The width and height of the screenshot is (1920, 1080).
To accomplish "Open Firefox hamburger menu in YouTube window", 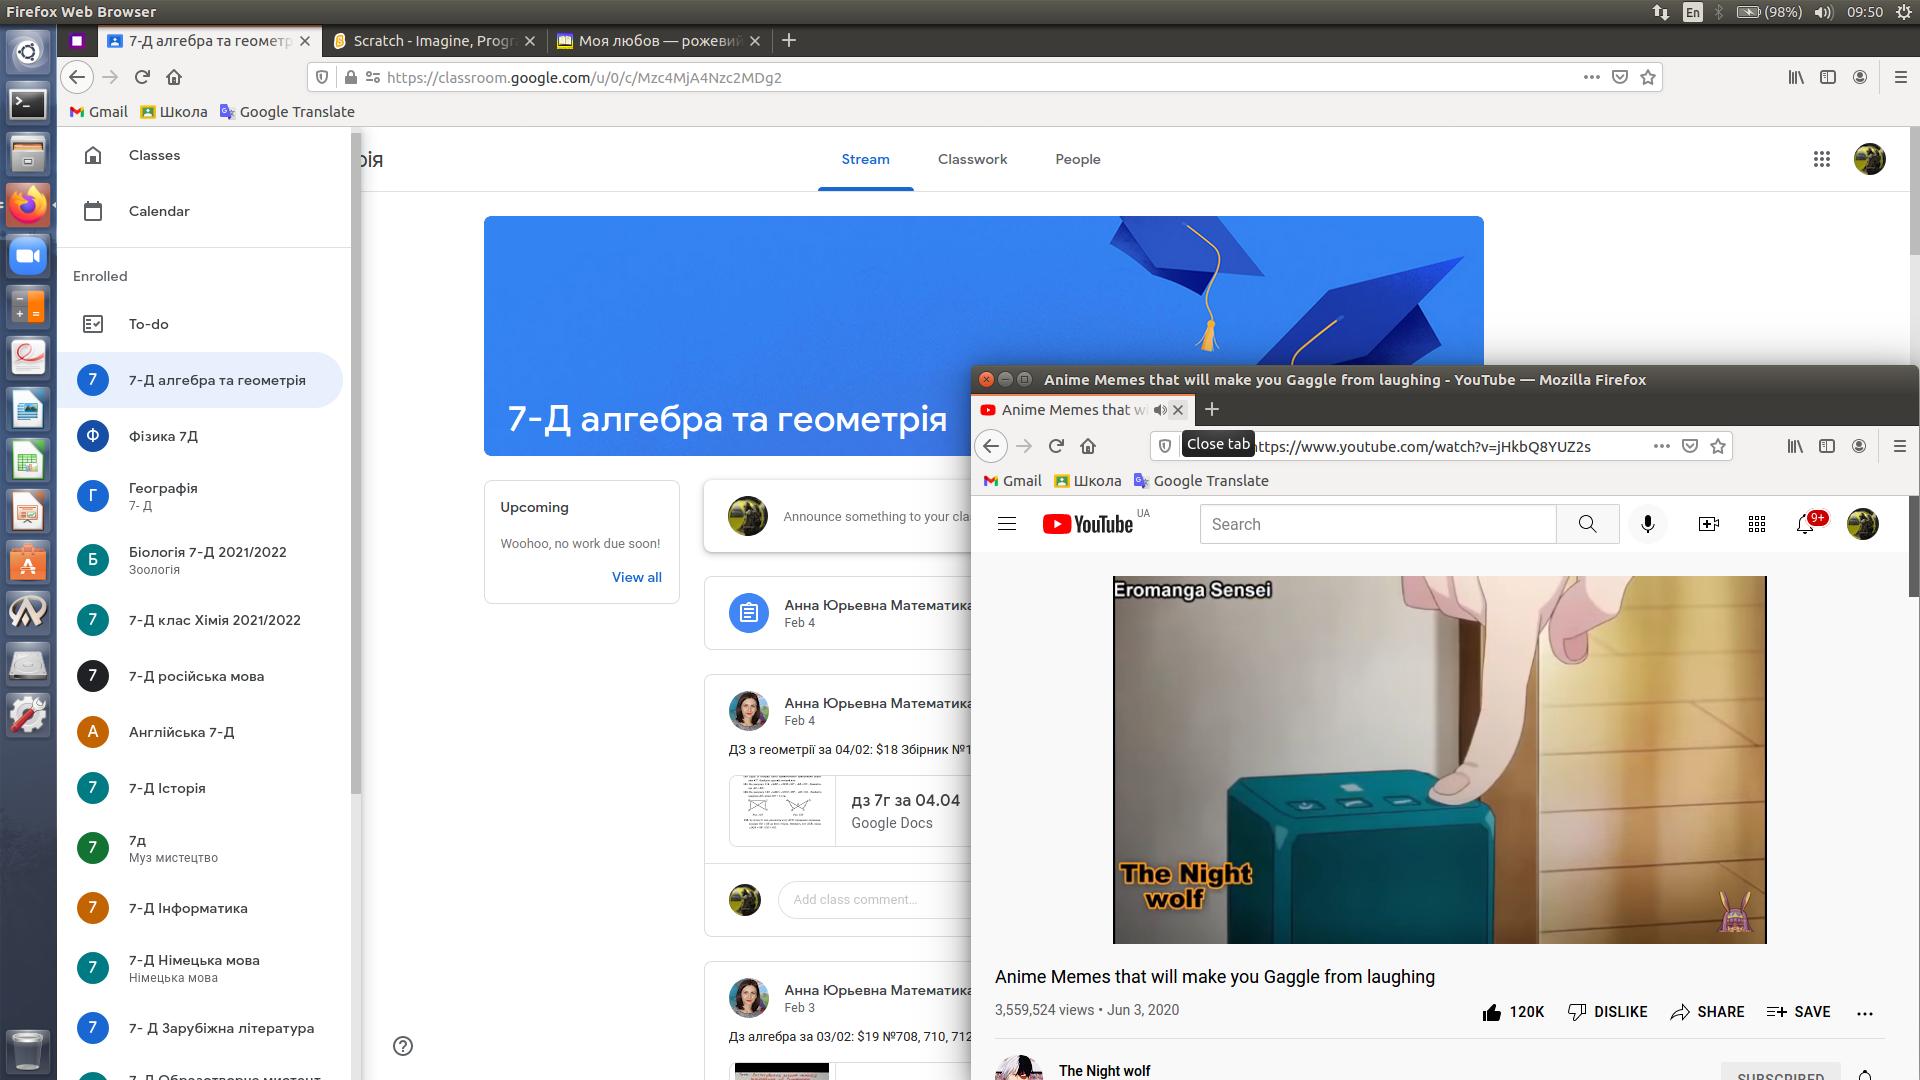I will tap(1900, 446).
